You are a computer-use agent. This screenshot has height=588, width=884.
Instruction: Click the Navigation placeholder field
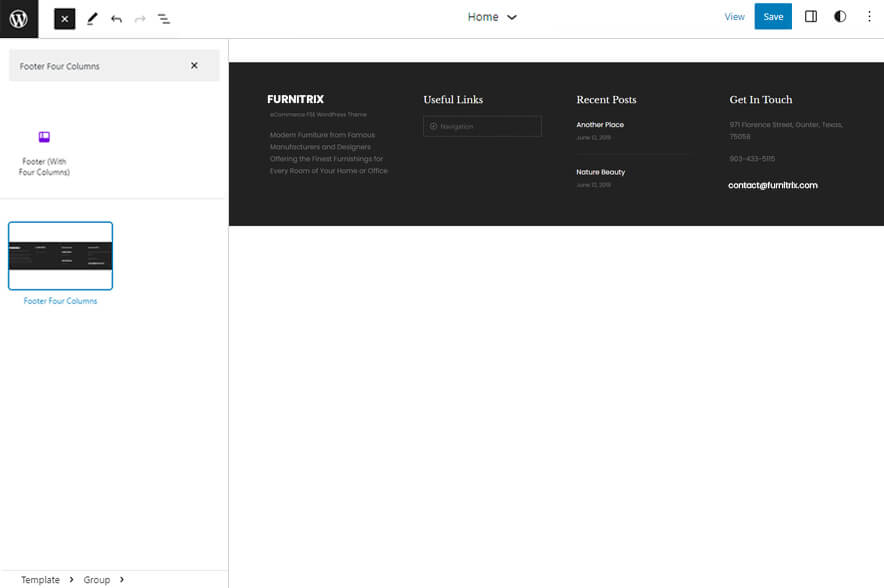(x=482, y=126)
